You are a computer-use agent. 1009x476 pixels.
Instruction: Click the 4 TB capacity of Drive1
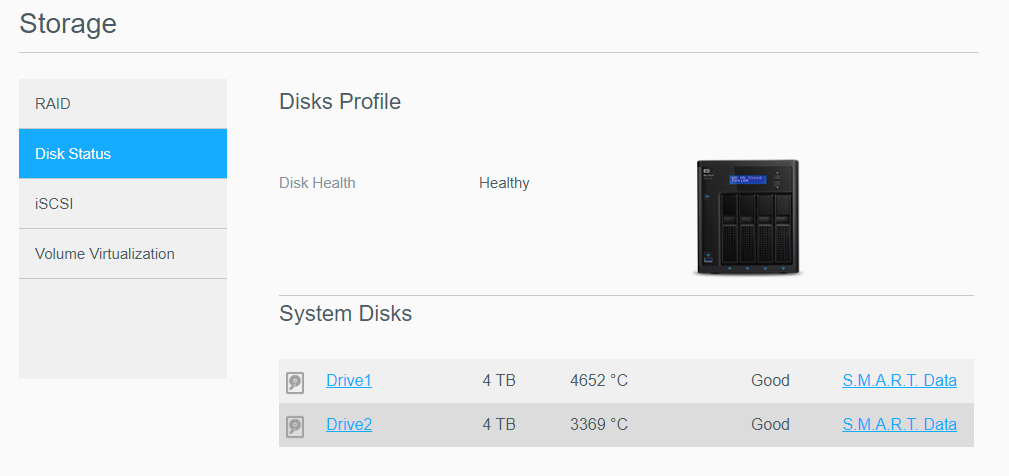[x=499, y=380]
